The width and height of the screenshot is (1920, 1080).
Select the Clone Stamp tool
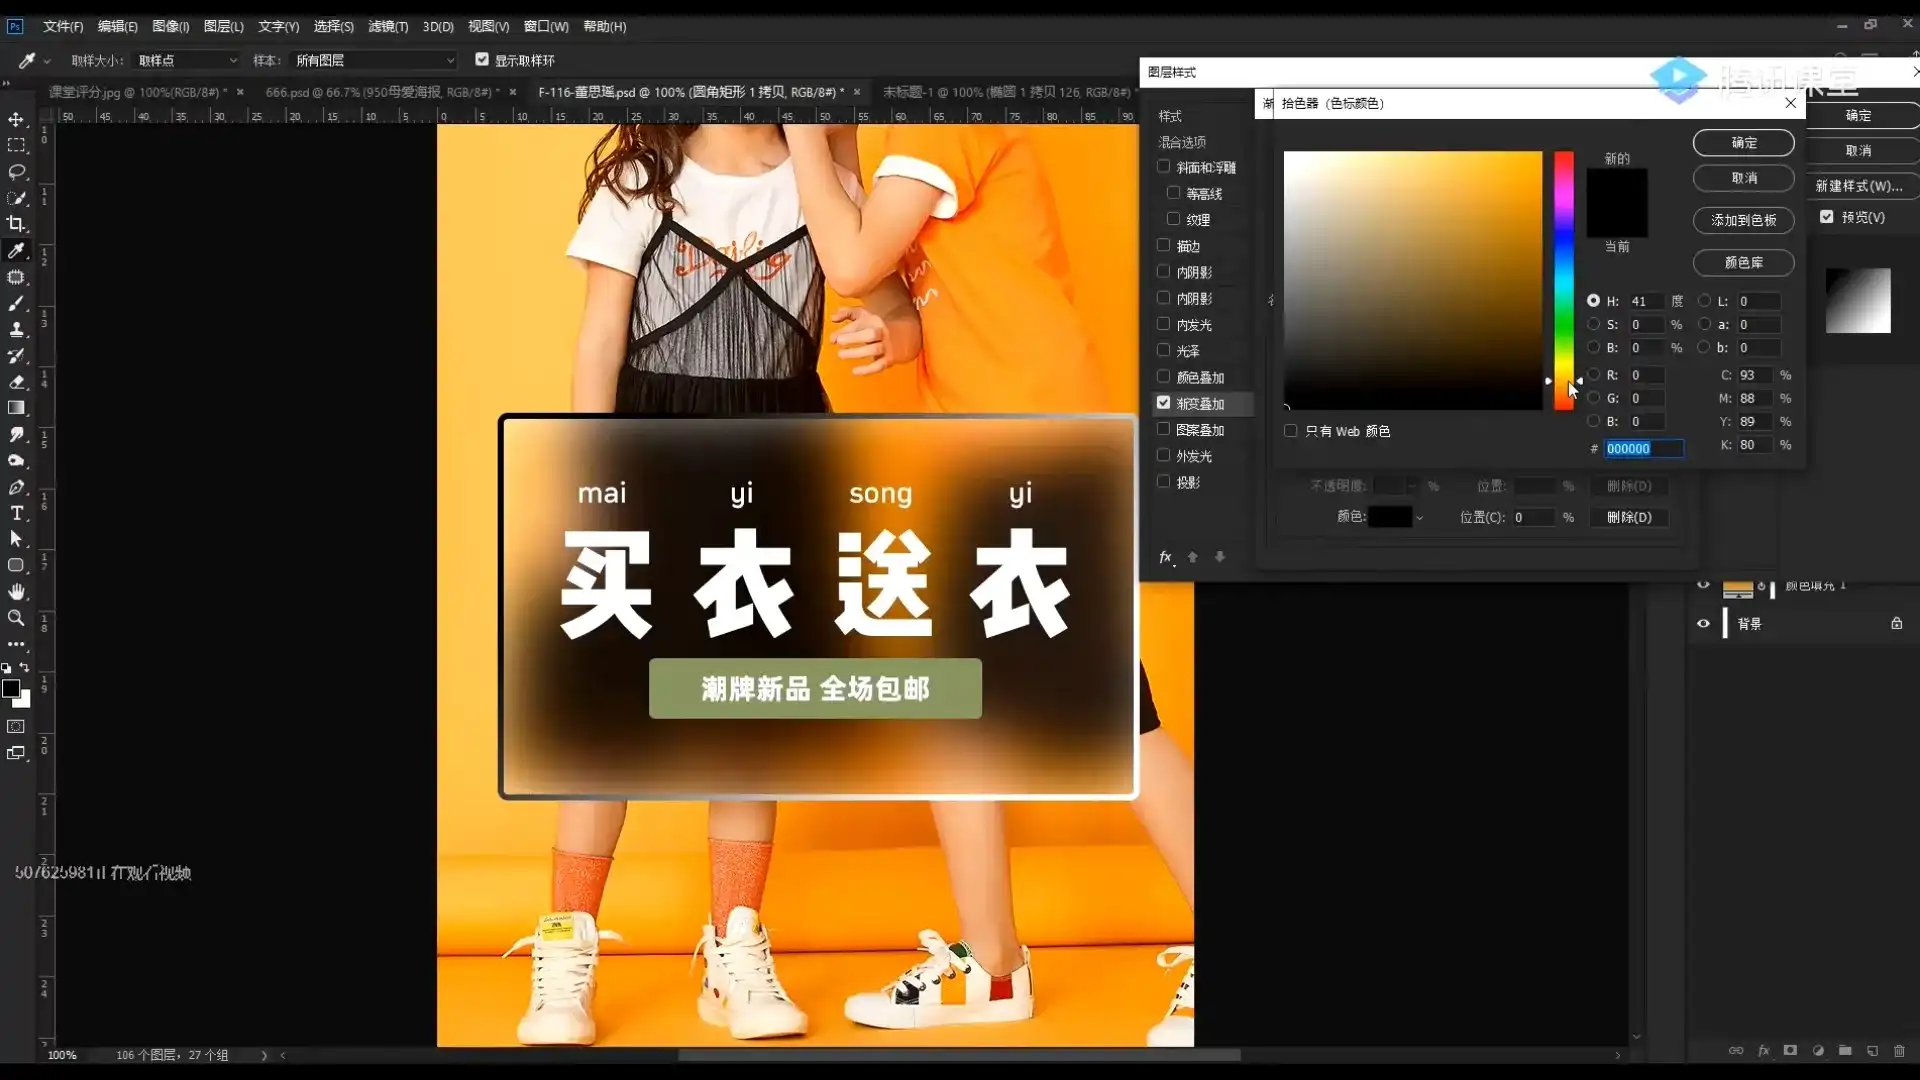pyautogui.click(x=16, y=330)
